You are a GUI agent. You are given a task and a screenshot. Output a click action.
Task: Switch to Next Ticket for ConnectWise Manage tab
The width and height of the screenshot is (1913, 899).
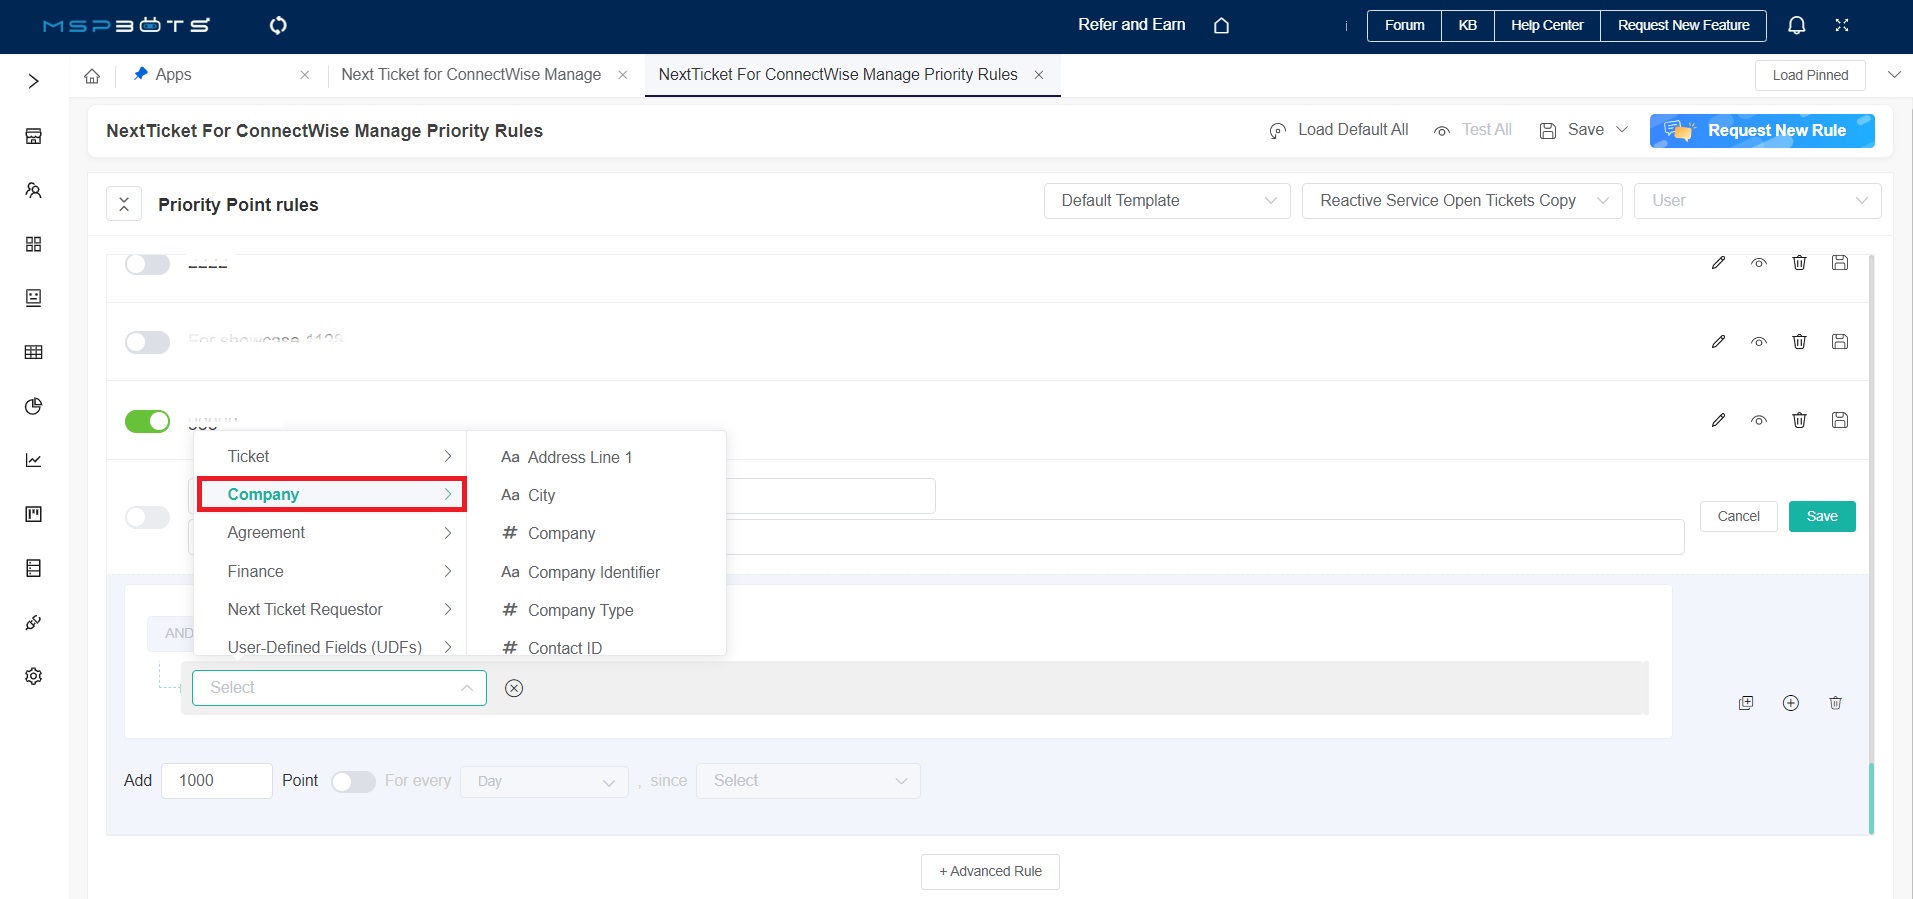[471, 75]
